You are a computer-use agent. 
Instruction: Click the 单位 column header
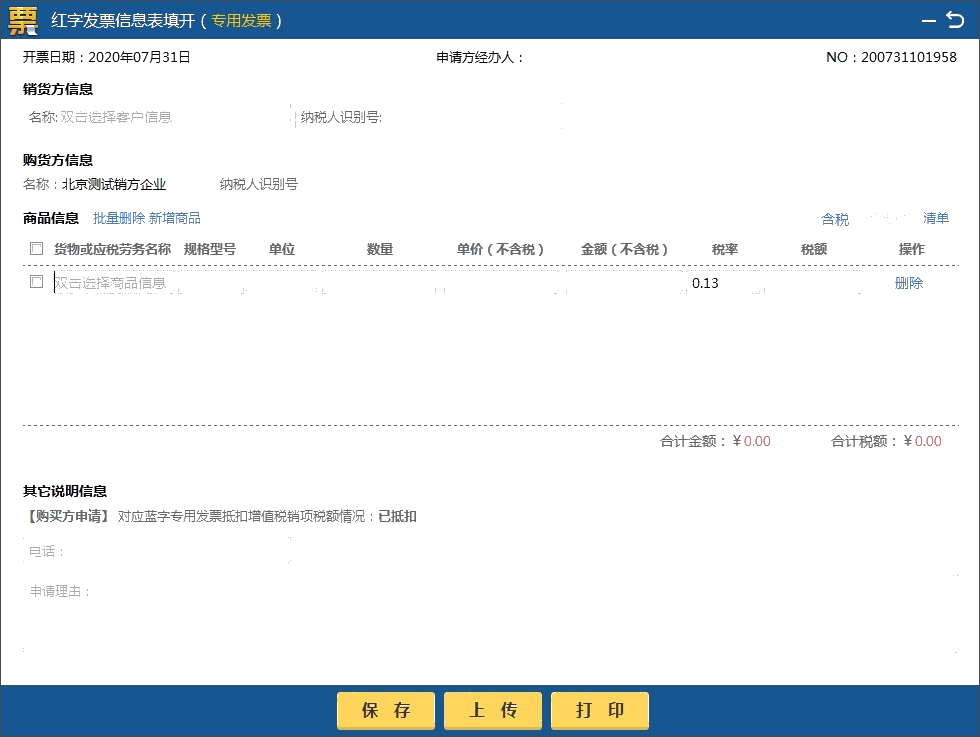click(282, 249)
